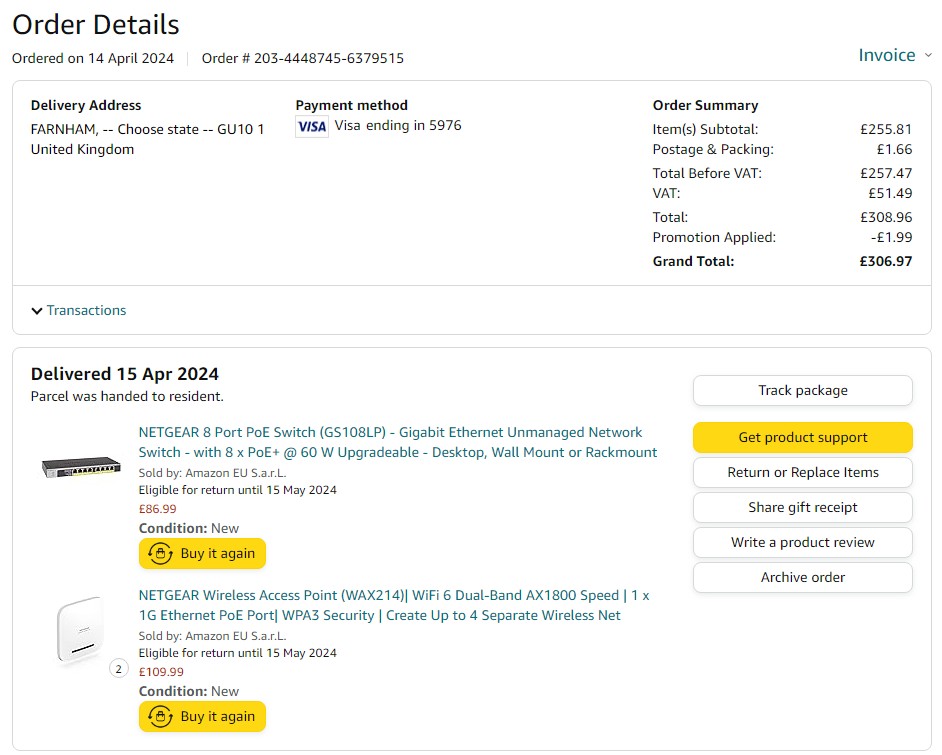942x755 pixels.
Task: Click Get product support
Action: click(803, 437)
